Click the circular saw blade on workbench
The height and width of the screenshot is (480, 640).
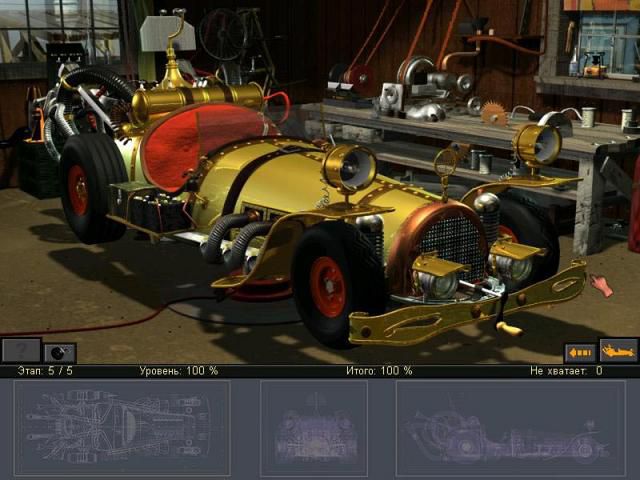point(494,114)
